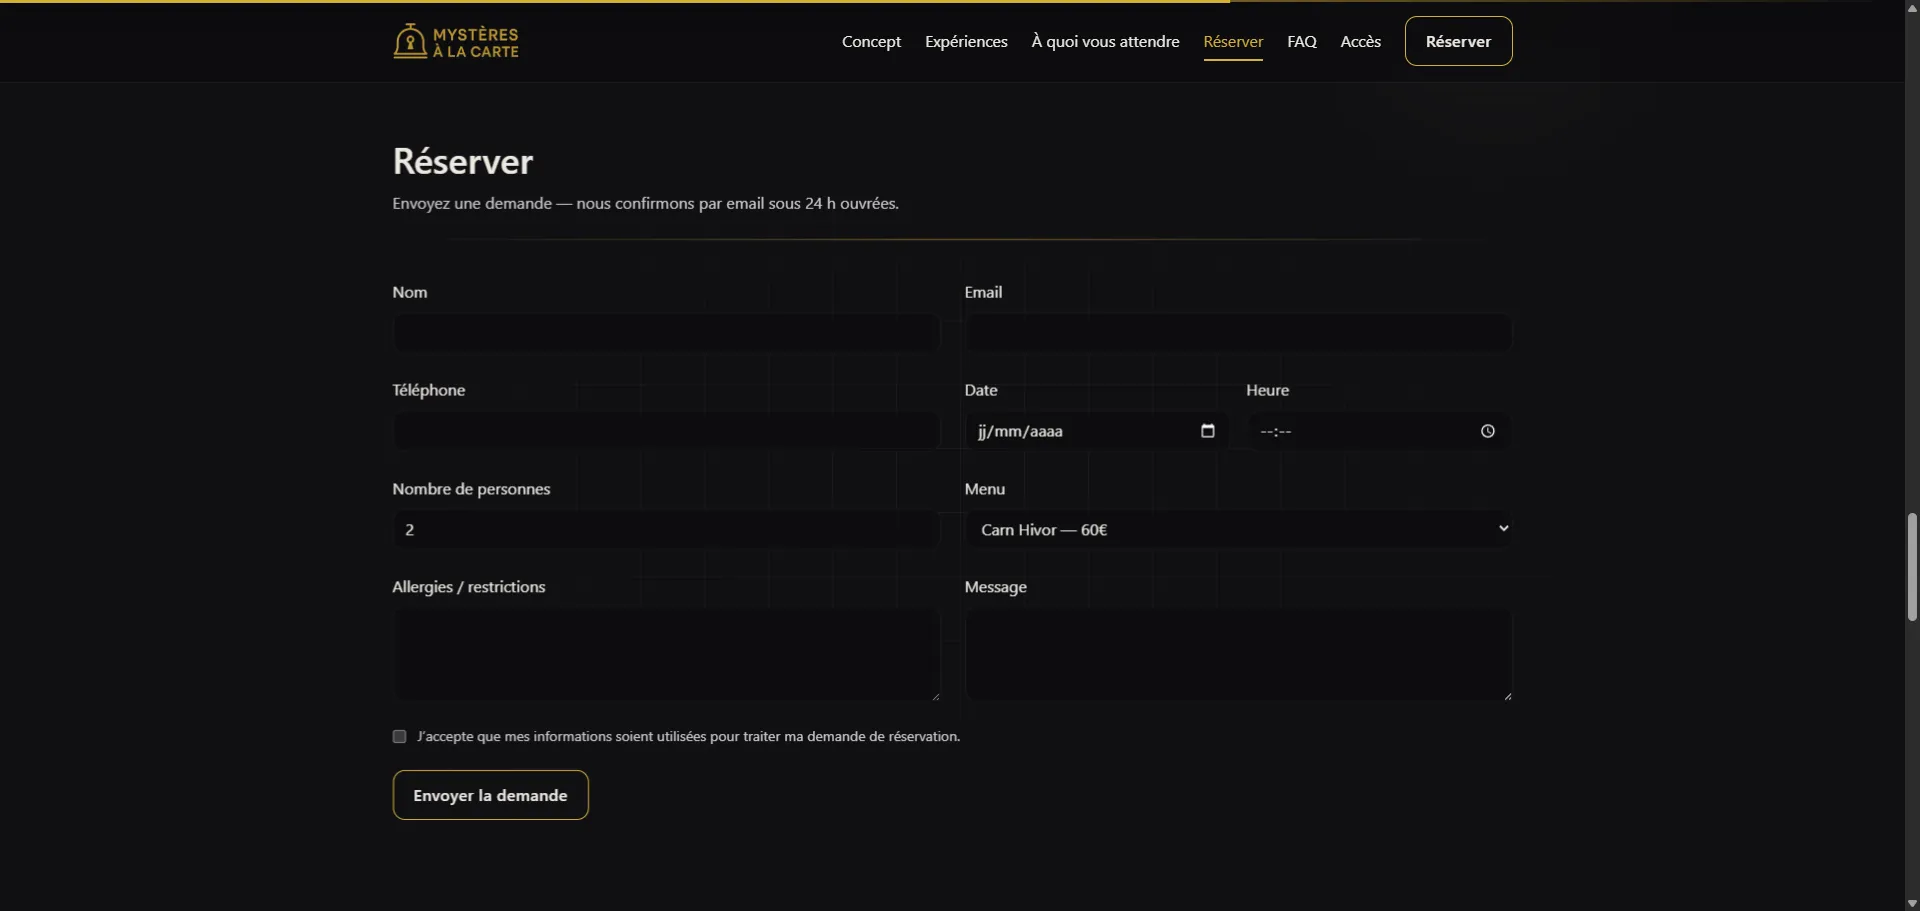Click the Mystères à la Carte bell logo
The height and width of the screenshot is (911, 1920).
[411, 41]
